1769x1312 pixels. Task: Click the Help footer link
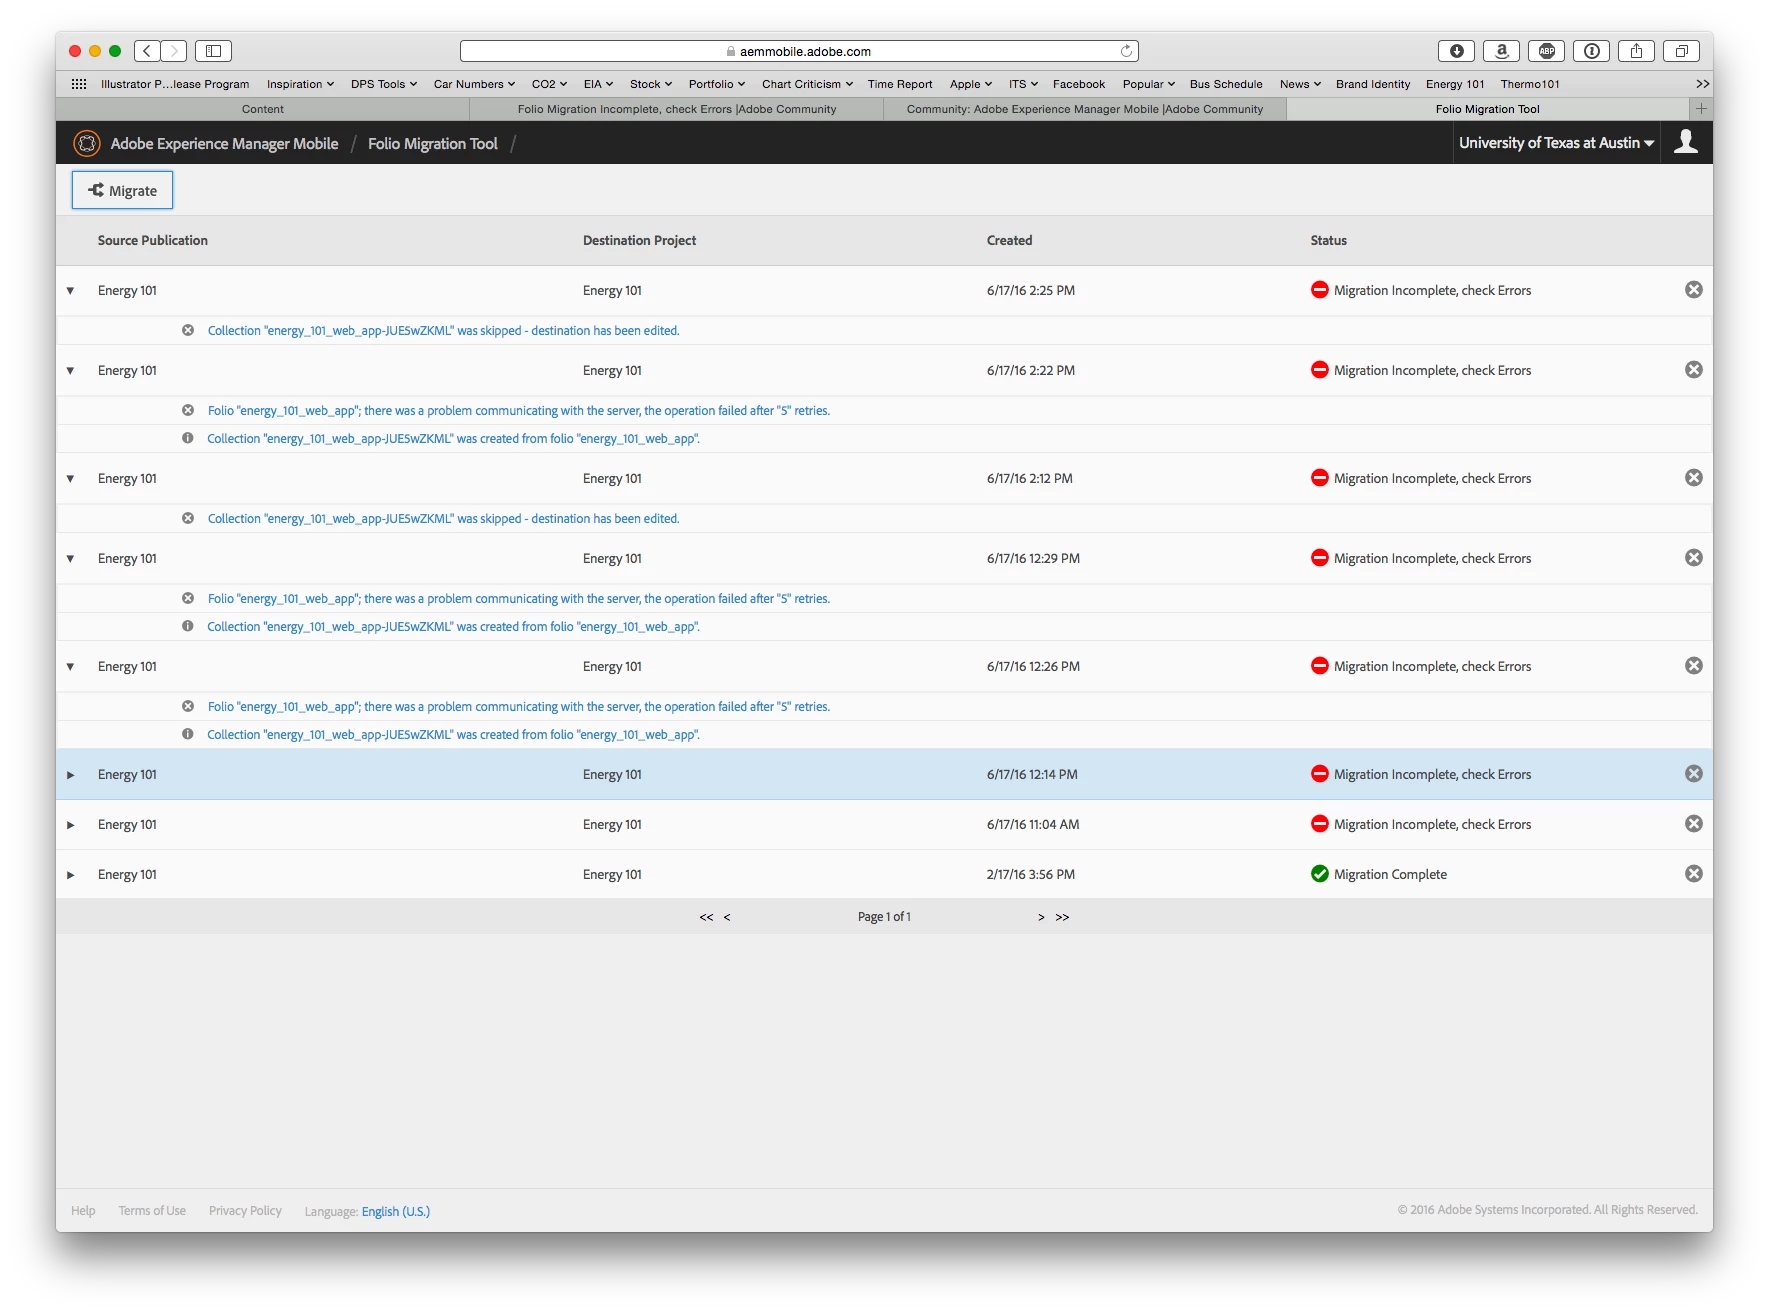(83, 1211)
